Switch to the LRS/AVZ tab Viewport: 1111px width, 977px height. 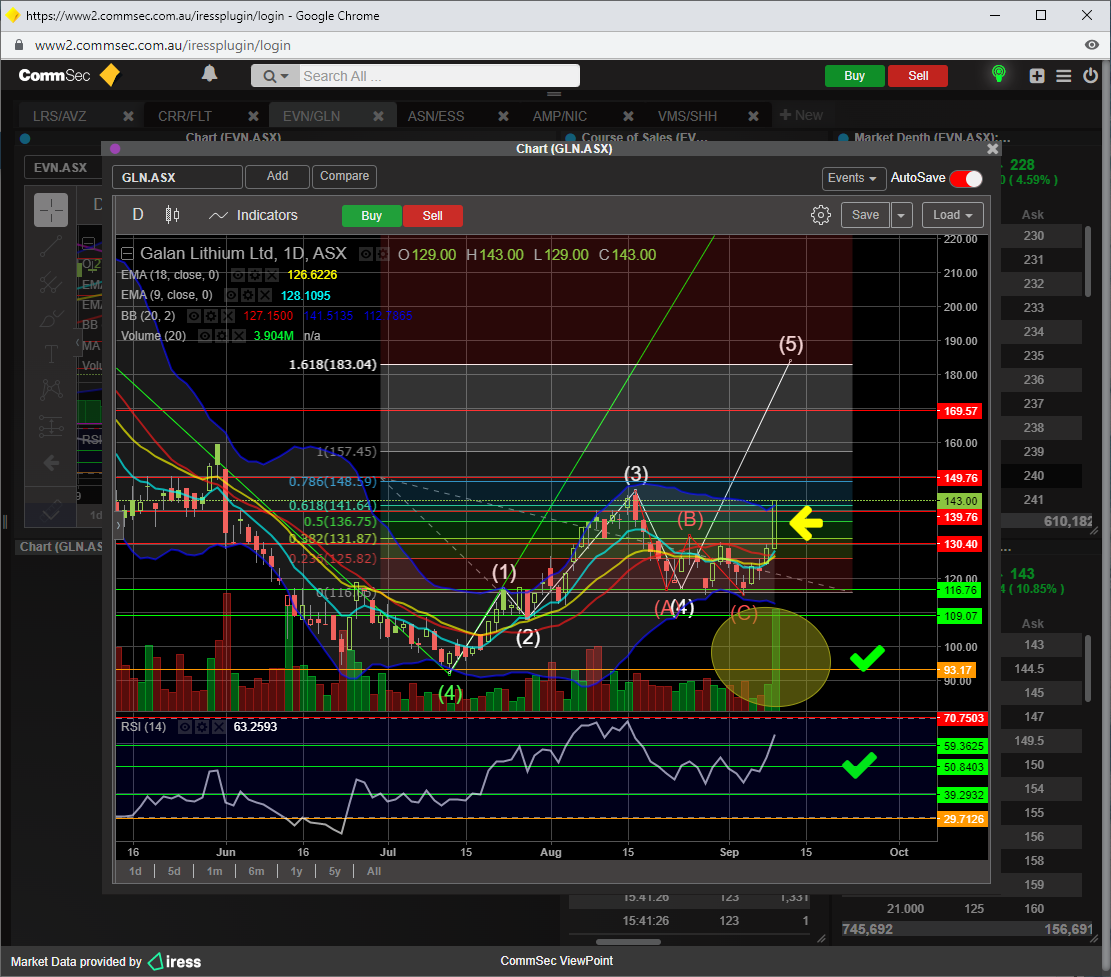[x=60, y=116]
